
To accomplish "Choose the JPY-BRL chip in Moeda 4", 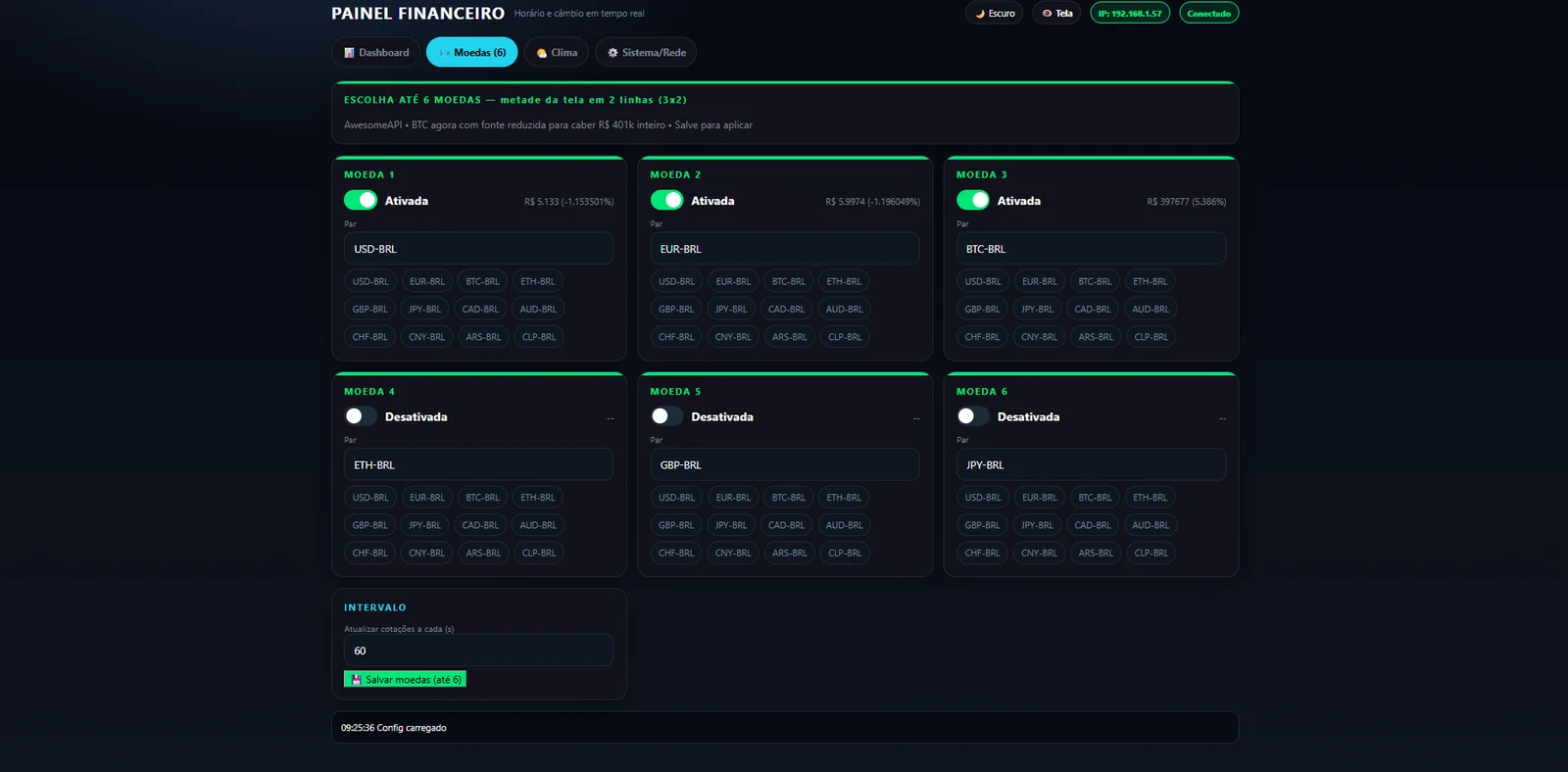I will [427, 525].
